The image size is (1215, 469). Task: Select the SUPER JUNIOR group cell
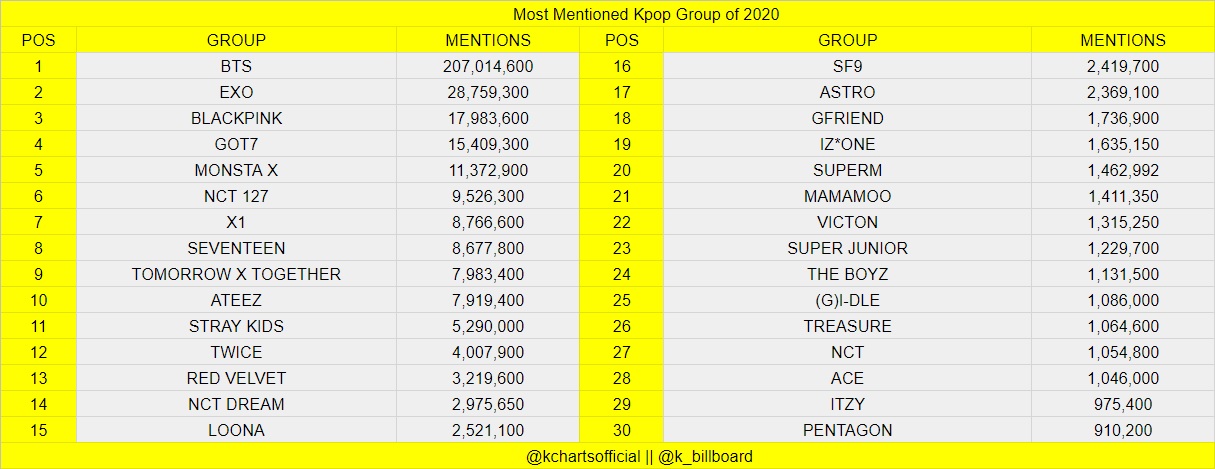coord(847,248)
